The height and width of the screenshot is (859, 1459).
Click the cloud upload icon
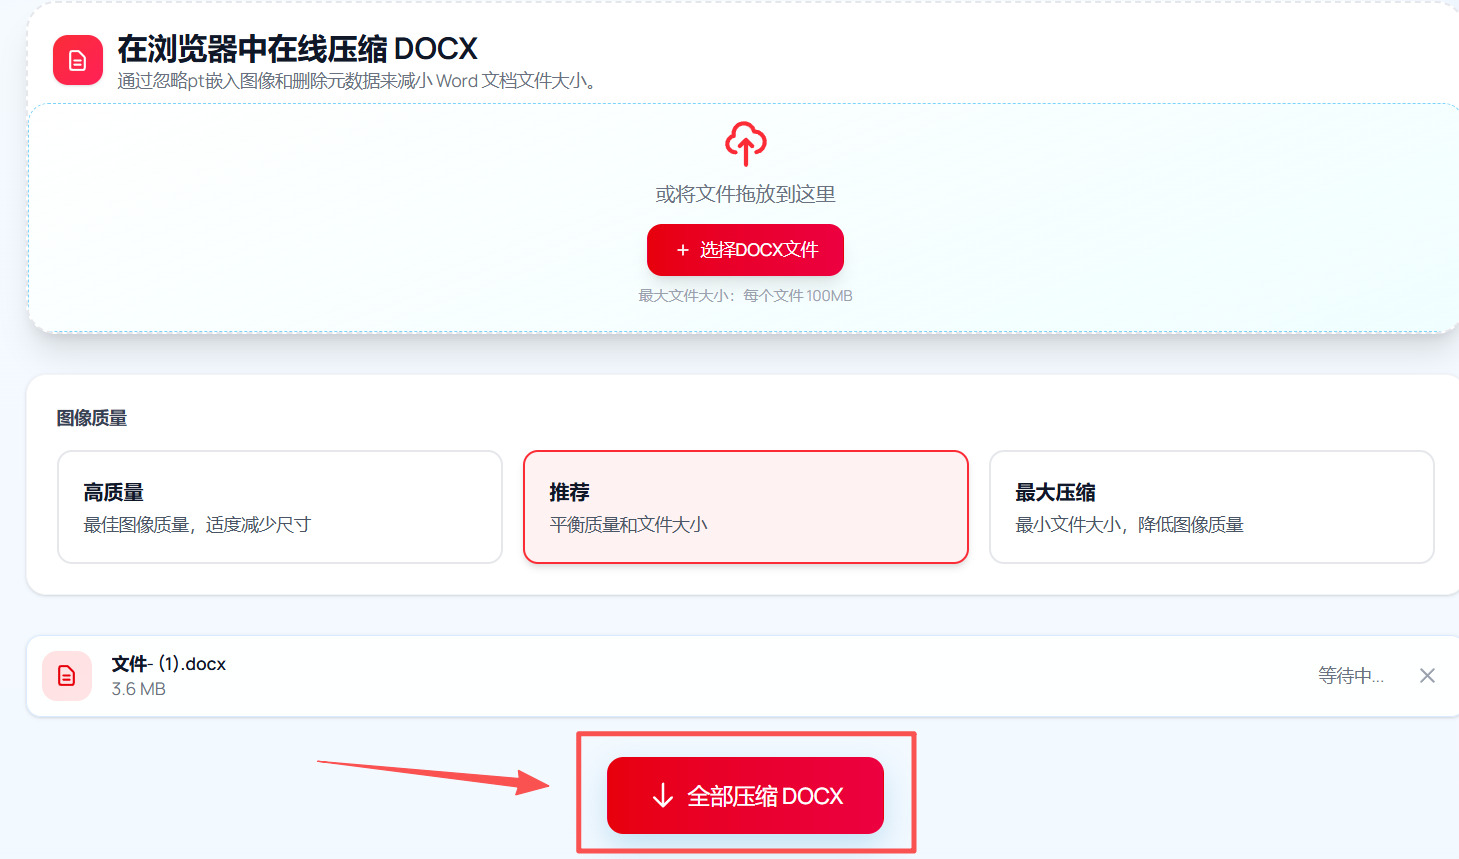(746, 144)
